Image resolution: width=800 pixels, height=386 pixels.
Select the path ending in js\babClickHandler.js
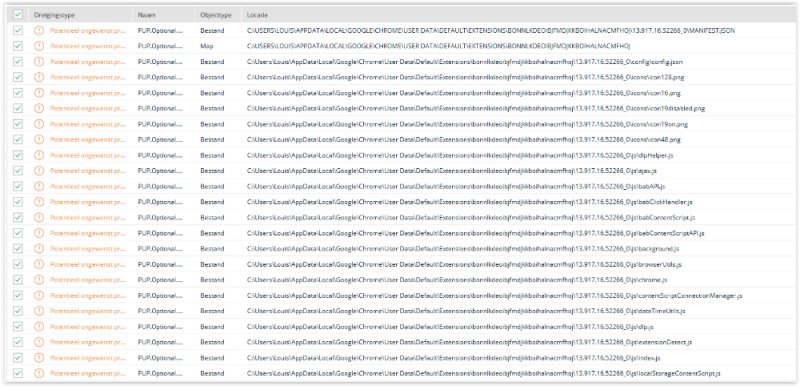click(469, 202)
